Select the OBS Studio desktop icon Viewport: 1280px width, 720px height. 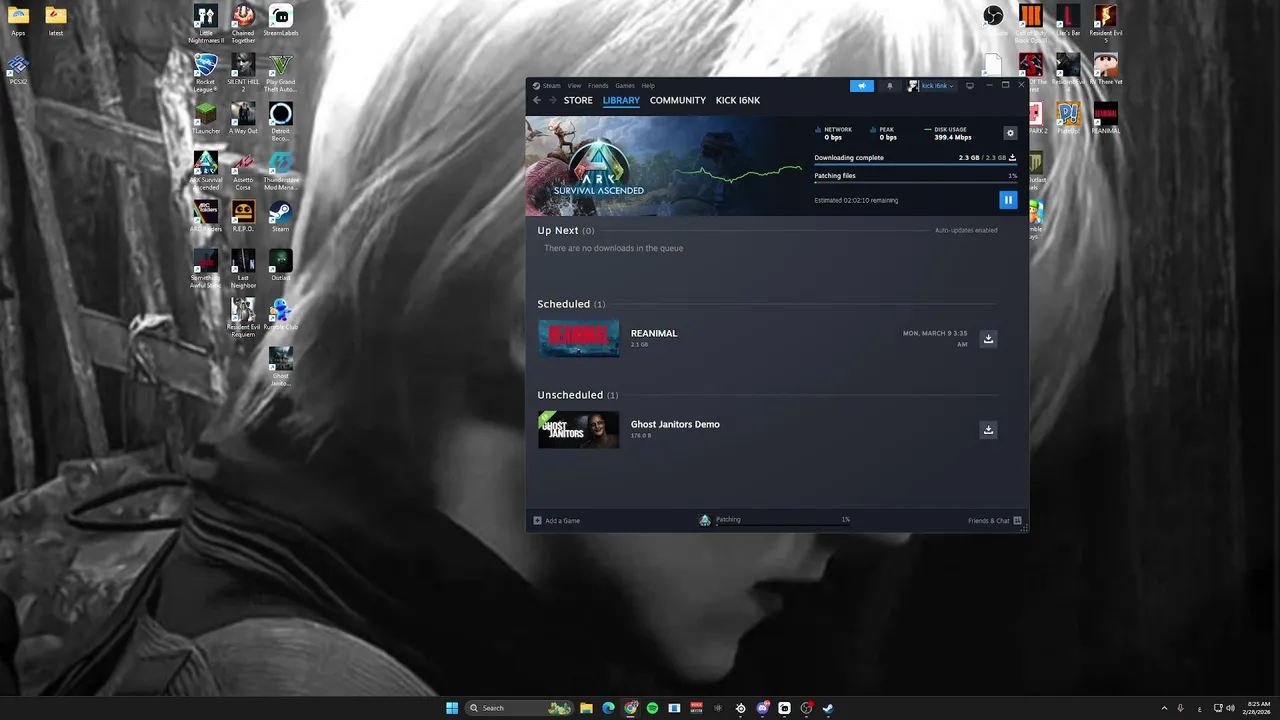click(x=993, y=17)
